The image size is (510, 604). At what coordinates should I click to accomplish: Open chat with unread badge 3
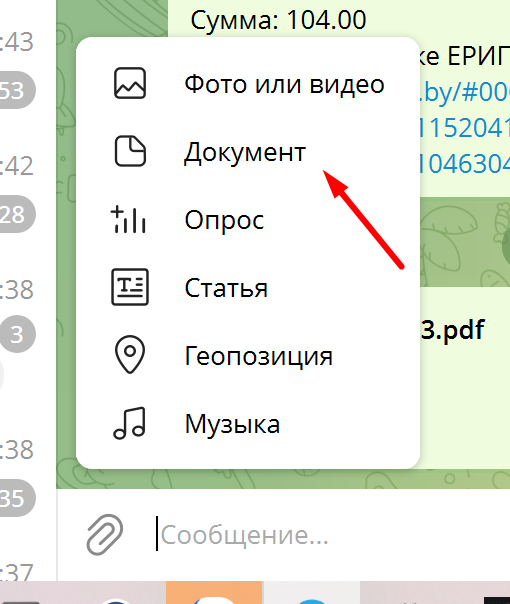pos(17,334)
